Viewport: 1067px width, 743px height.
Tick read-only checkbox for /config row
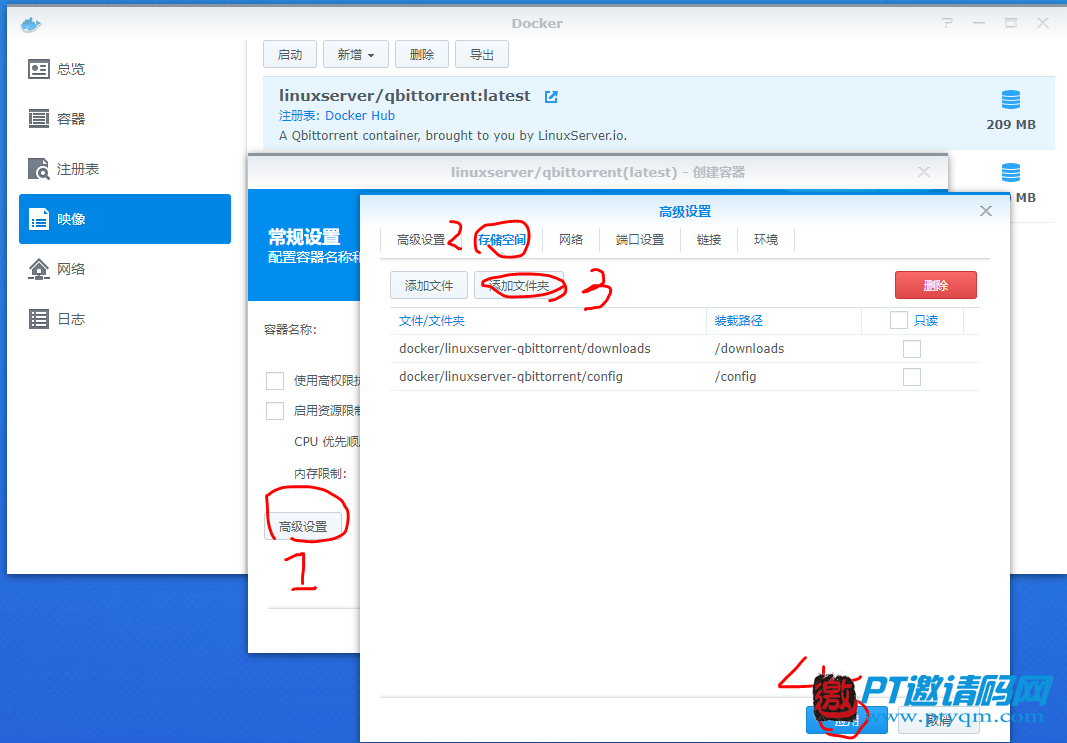tap(912, 377)
